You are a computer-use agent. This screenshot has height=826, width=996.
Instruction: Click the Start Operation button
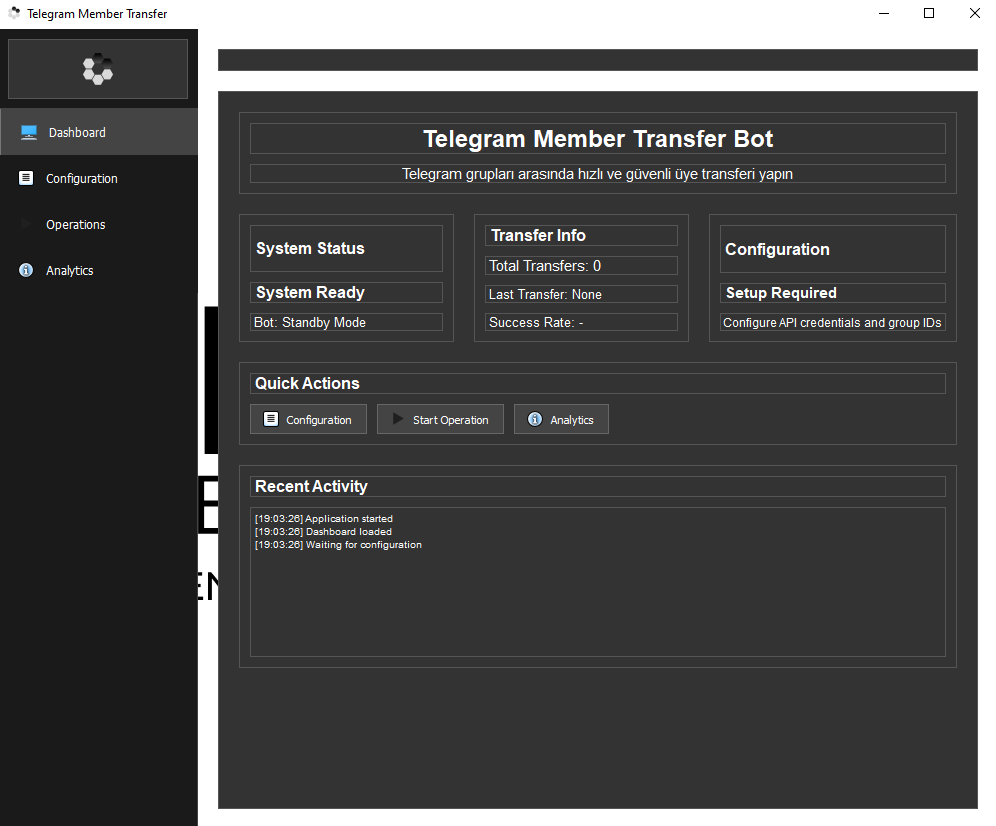[x=440, y=419]
